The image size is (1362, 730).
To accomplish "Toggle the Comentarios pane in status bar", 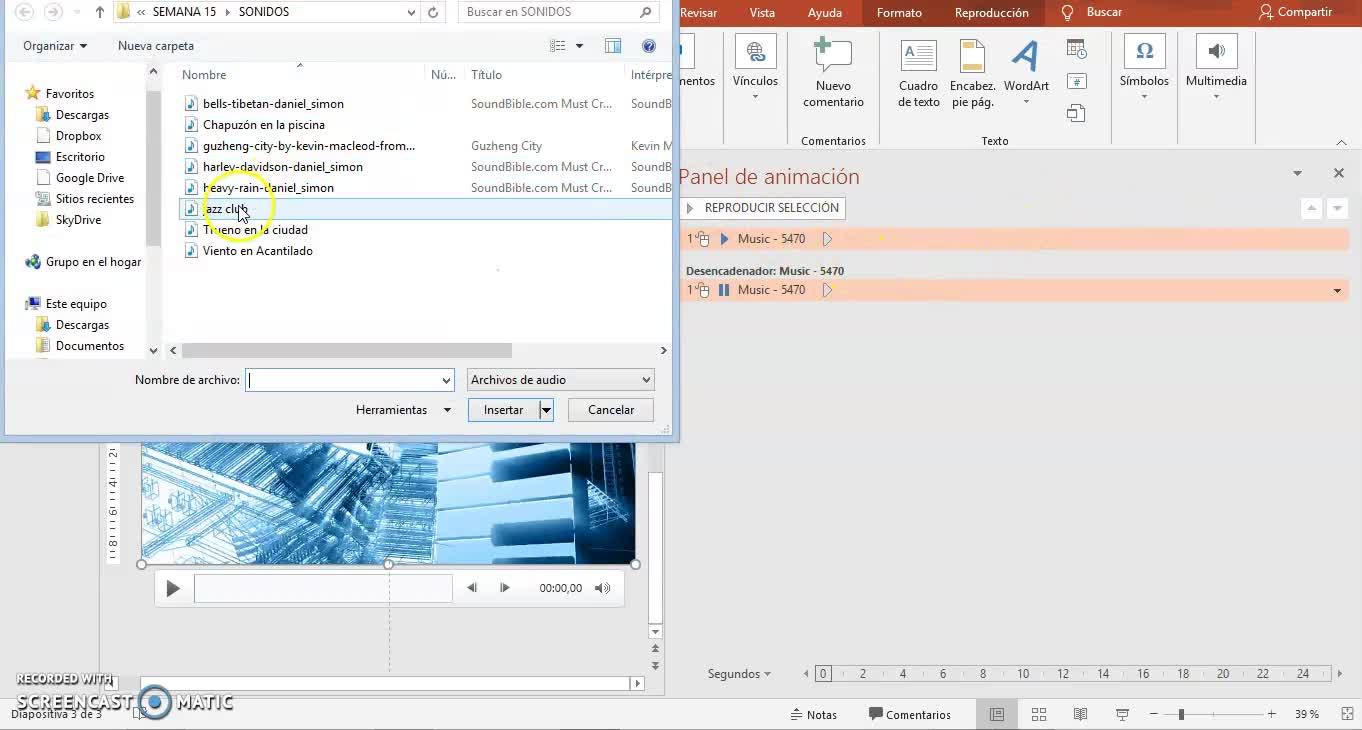I will [x=910, y=714].
